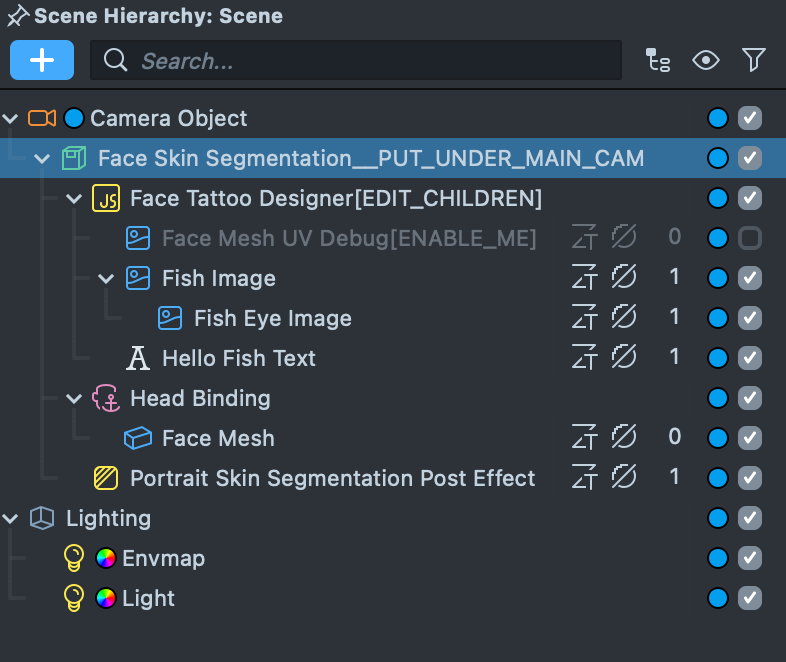The width and height of the screenshot is (786, 662).
Task: Click the Envmap light bulb icon
Action: pos(73,558)
